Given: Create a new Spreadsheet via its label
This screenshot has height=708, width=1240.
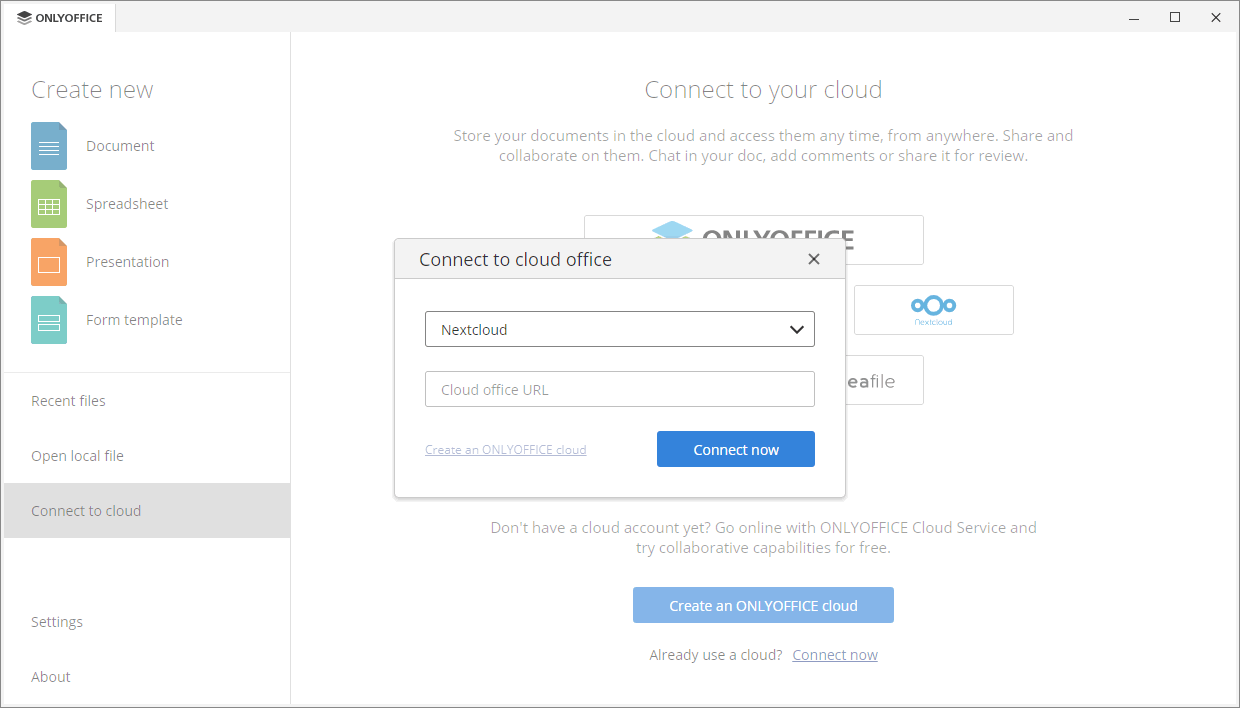Looking at the screenshot, I should point(127,204).
